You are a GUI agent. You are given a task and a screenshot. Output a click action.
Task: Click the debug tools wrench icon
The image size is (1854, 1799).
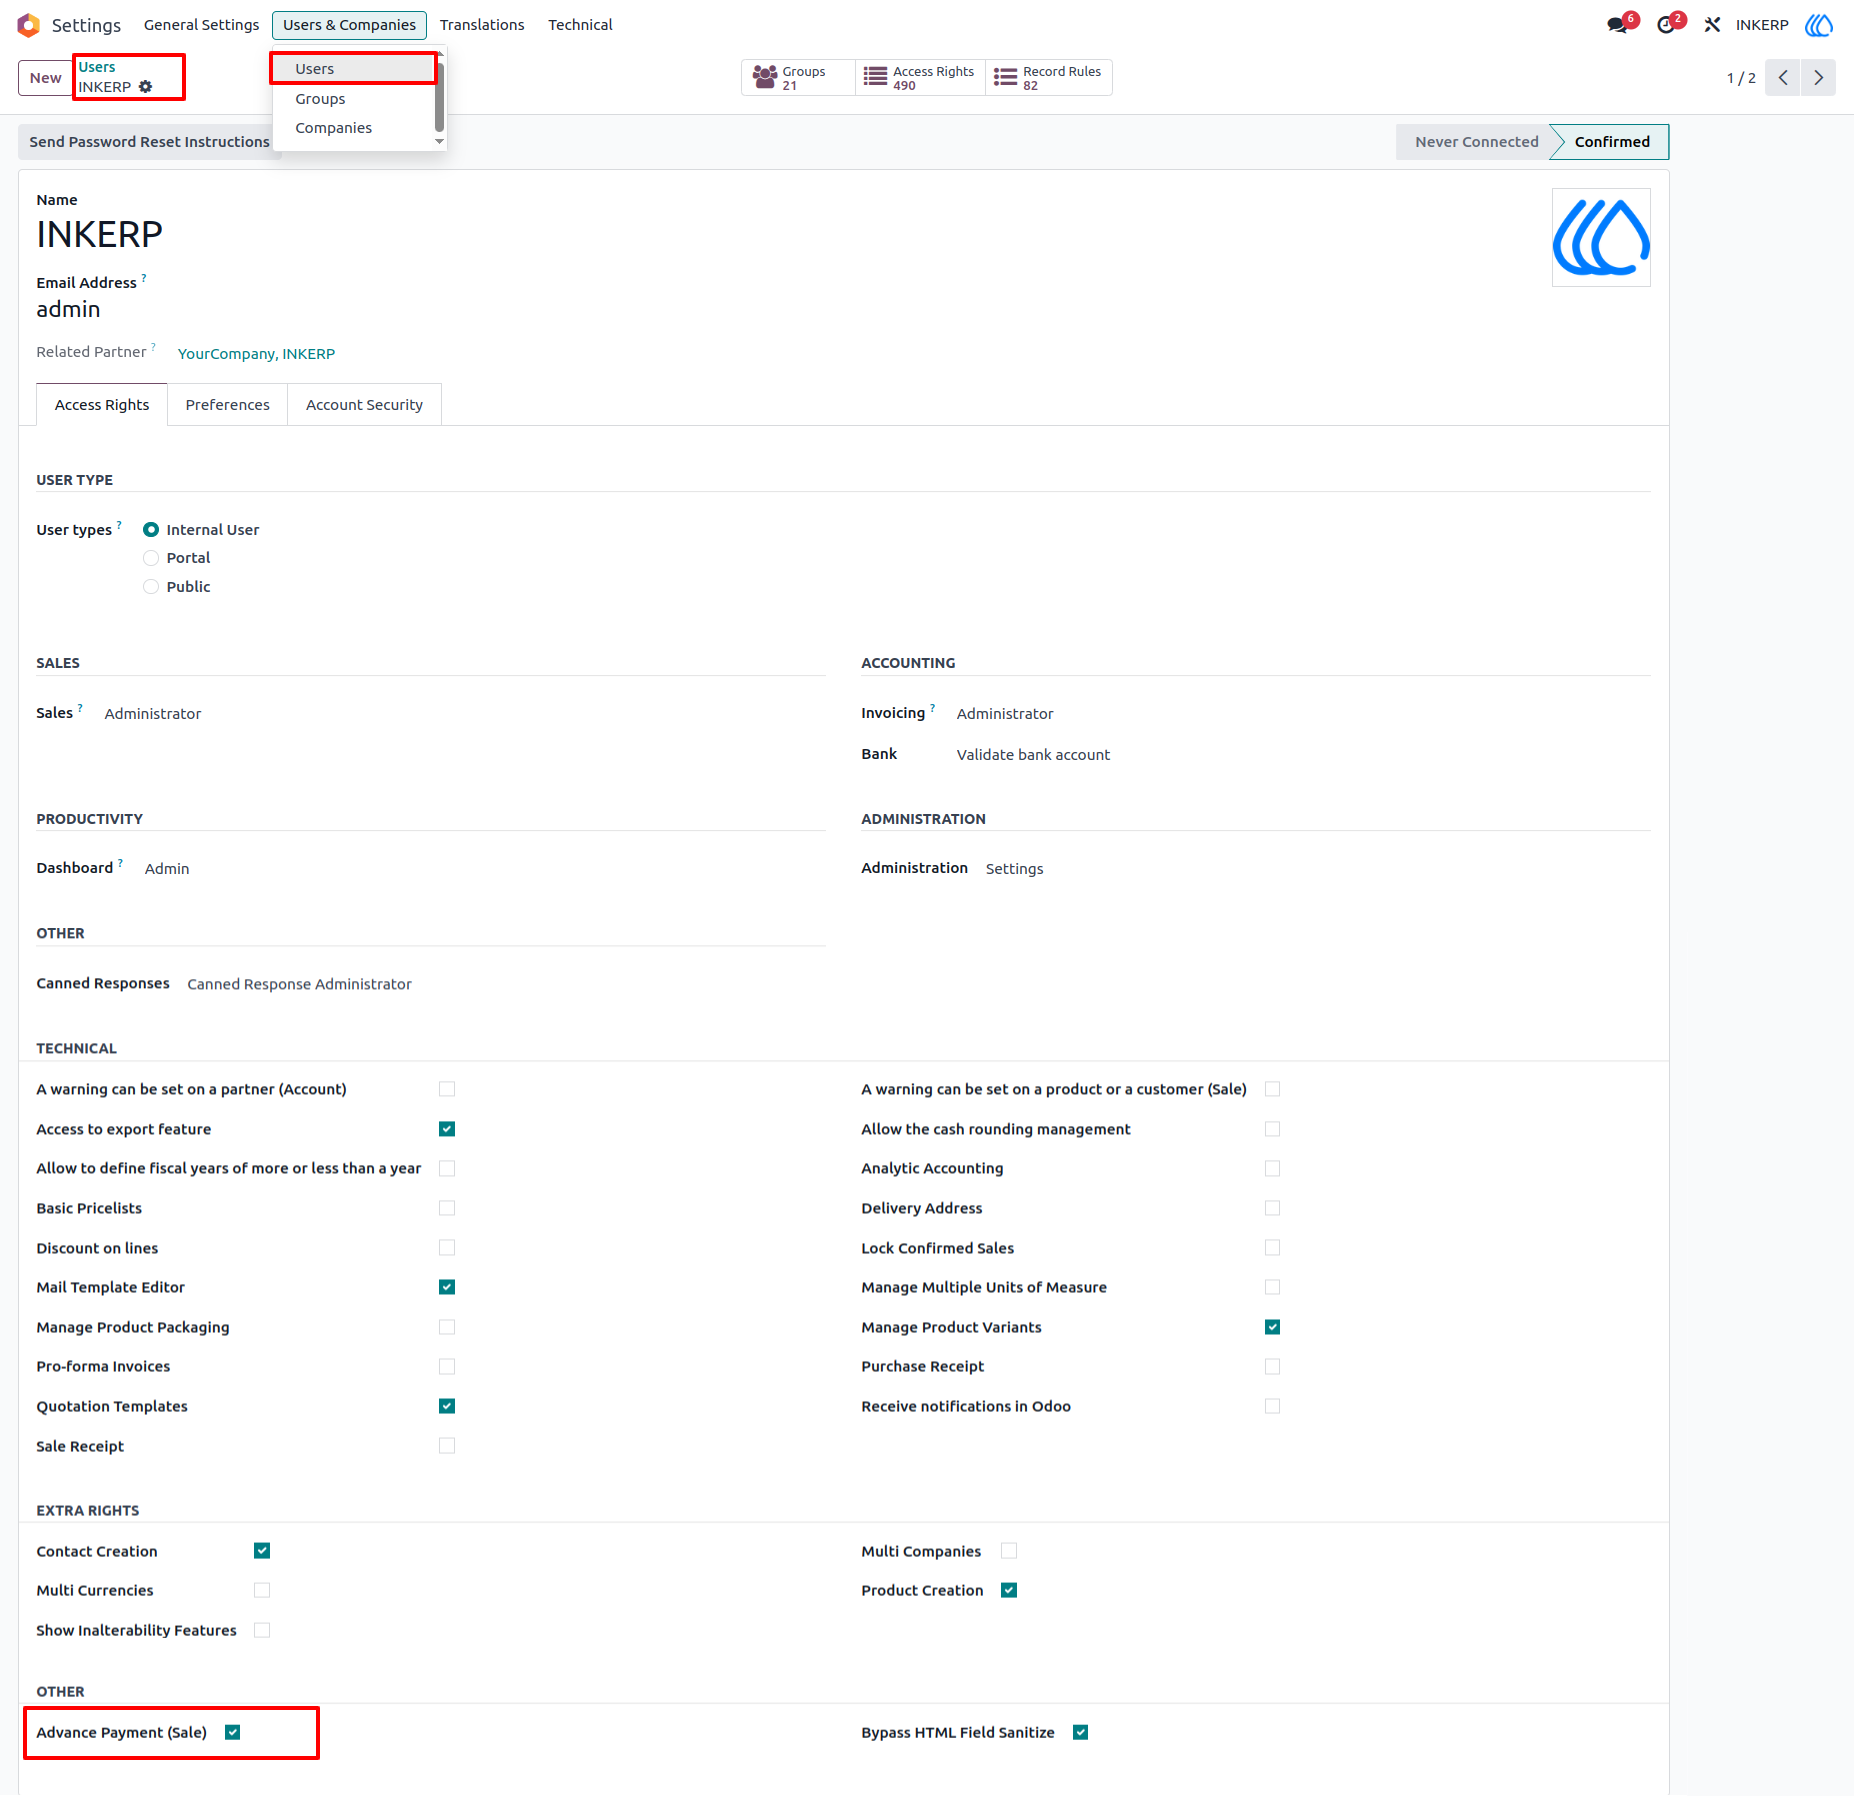click(x=1712, y=25)
